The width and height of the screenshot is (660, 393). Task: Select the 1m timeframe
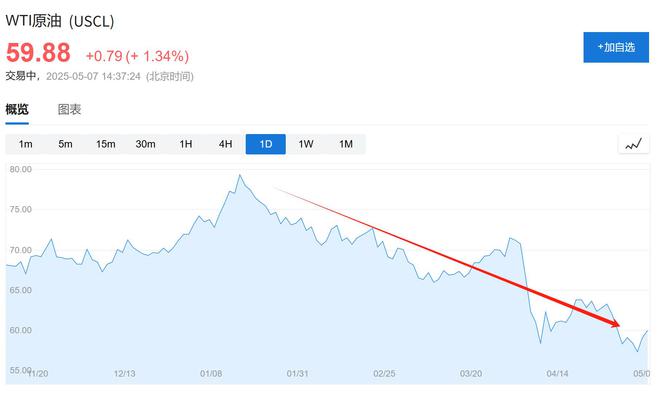(x=25, y=144)
